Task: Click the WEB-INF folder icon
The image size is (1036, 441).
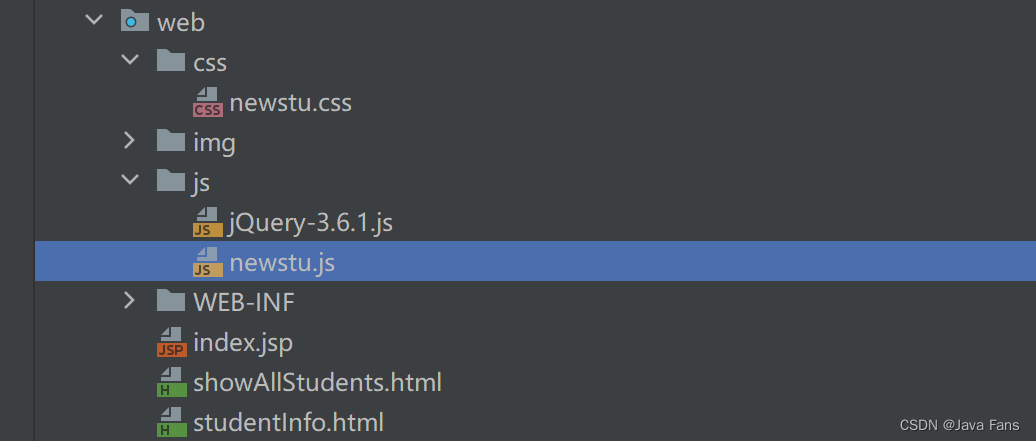Action: point(171,301)
